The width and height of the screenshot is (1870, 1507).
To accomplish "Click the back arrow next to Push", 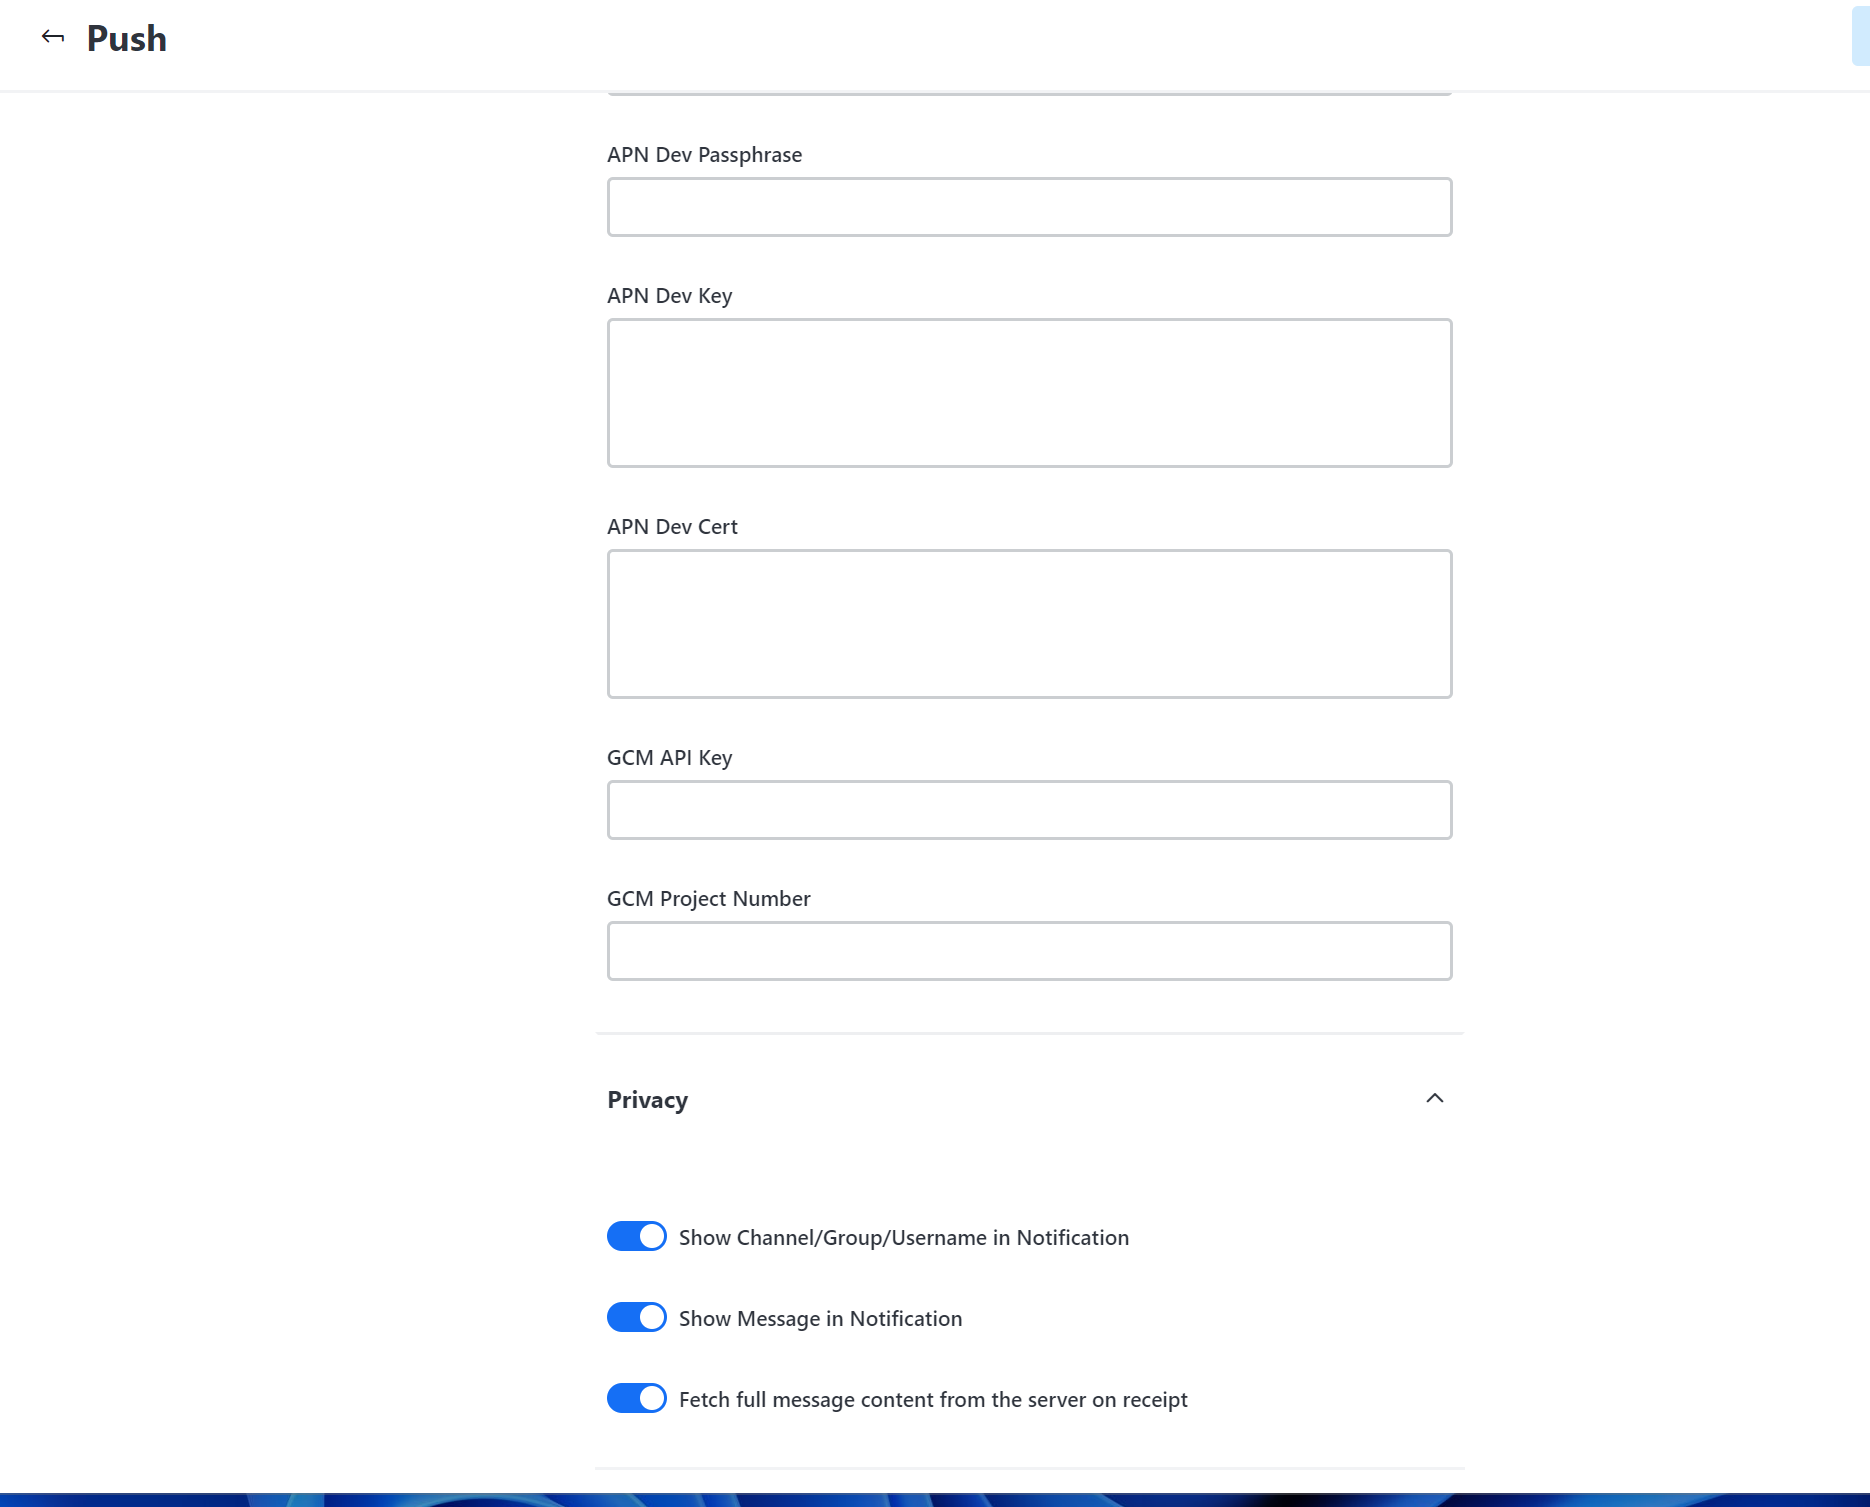I will [x=53, y=37].
